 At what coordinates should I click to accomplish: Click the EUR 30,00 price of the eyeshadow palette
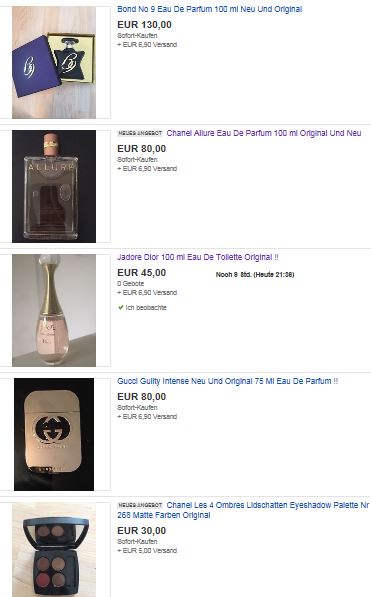[x=142, y=531]
